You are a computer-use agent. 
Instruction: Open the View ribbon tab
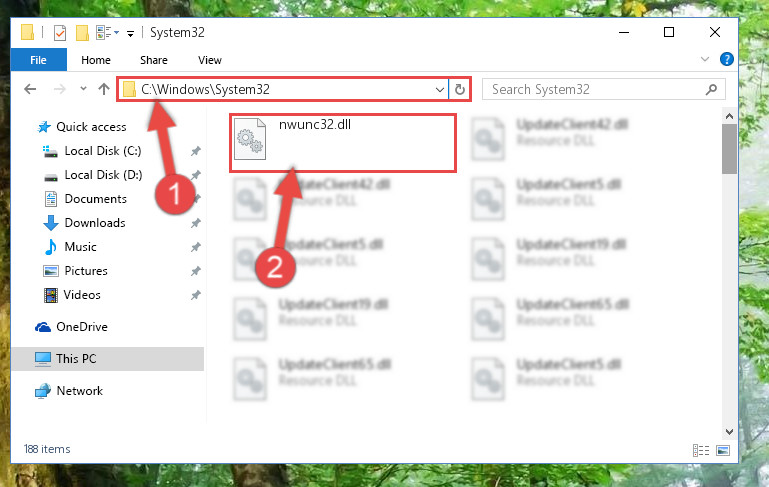pos(209,60)
